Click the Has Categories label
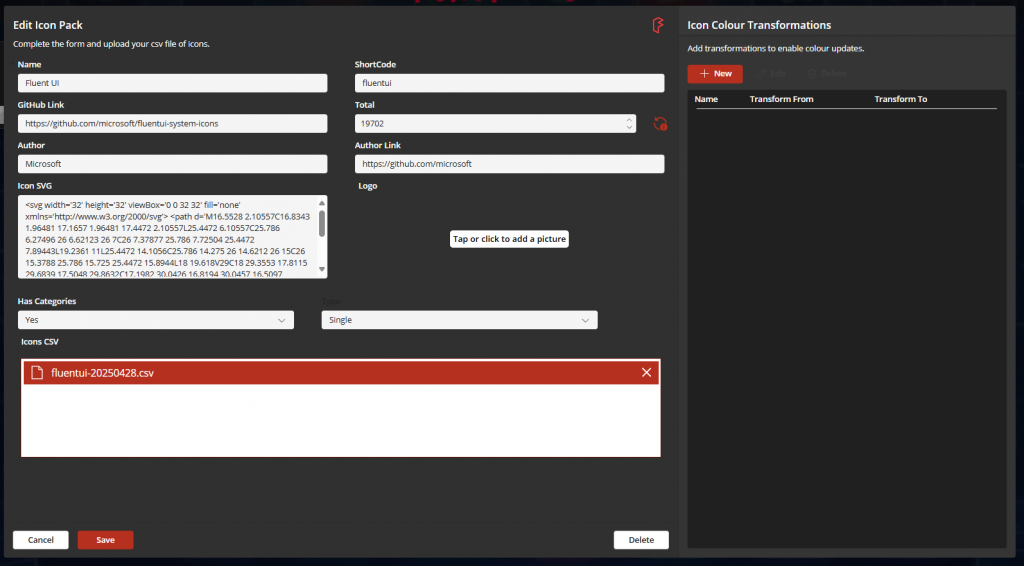Viewport: 1024px width, 566px height. [47, 301]
